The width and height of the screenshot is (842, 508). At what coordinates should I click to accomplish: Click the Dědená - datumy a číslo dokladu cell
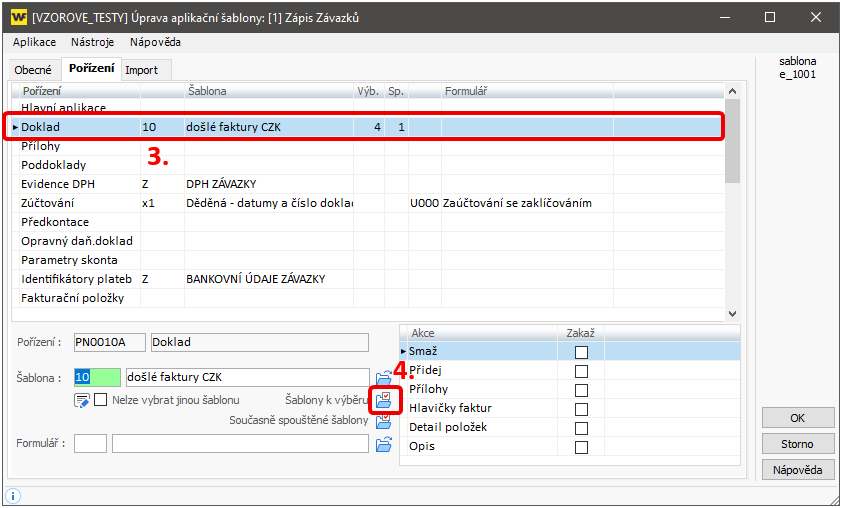[268, 203]
